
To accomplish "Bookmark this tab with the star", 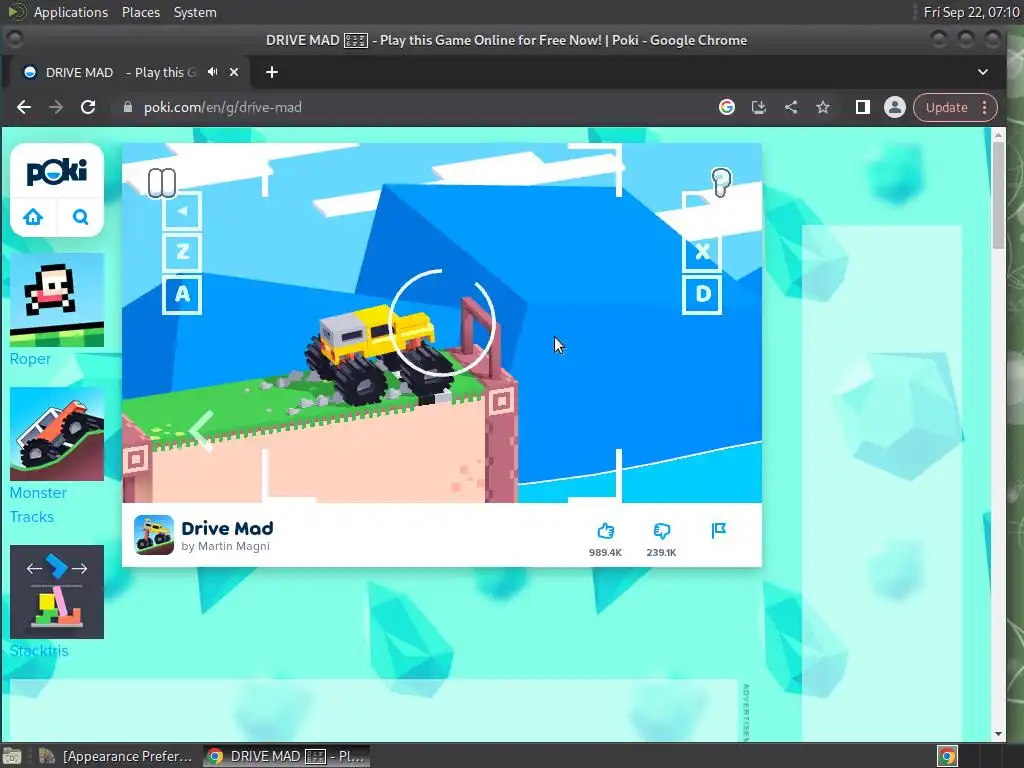I will coord(823,107).
